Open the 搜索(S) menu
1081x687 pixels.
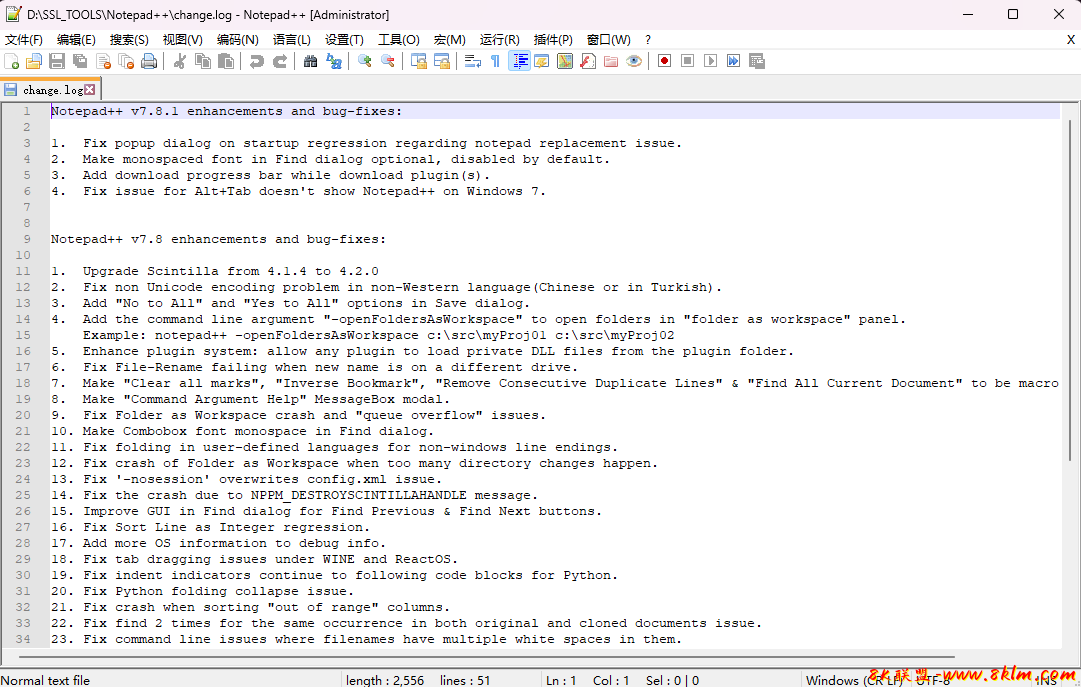coord(129,40)
